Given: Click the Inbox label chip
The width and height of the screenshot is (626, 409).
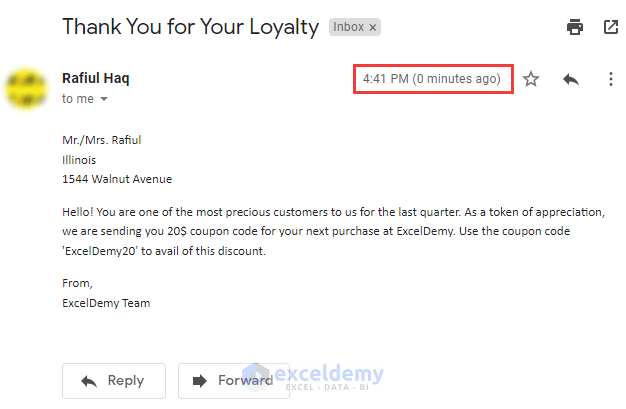Looking at the screenshot, I should point(348,28).
